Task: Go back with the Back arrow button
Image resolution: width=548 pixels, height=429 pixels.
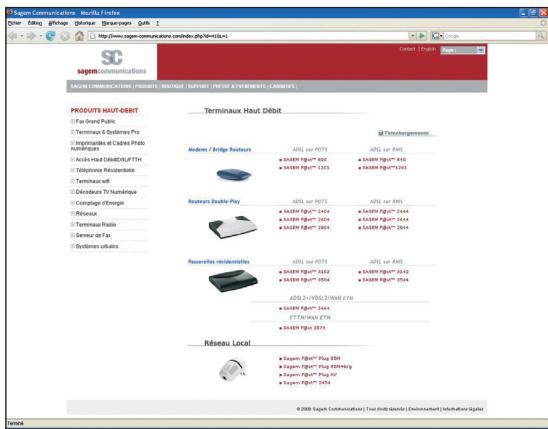Action: pyautogui.click(x=13, y=36)
